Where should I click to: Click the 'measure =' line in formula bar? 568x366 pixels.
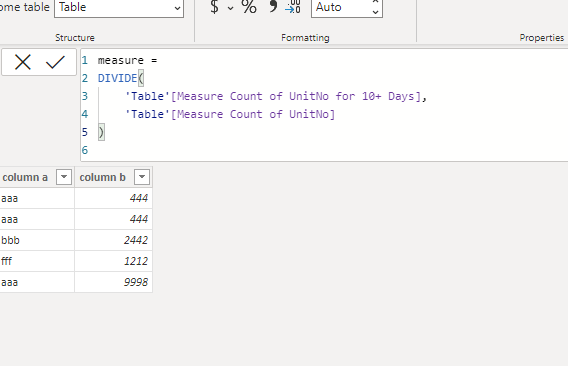coord(128,60)
